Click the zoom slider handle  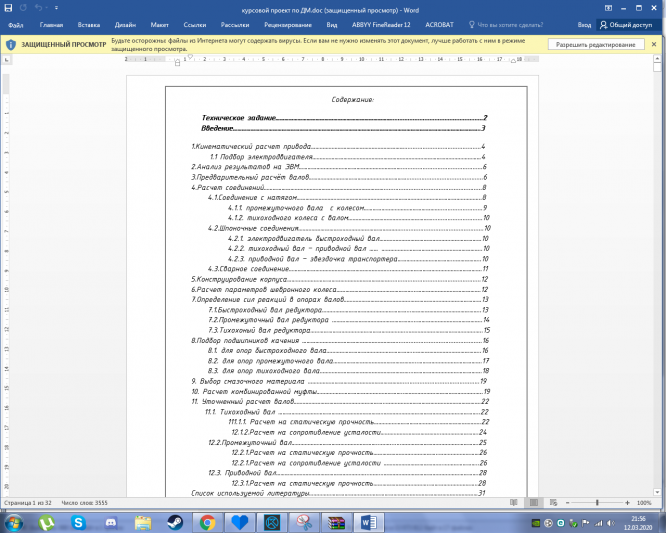(597, 503)
